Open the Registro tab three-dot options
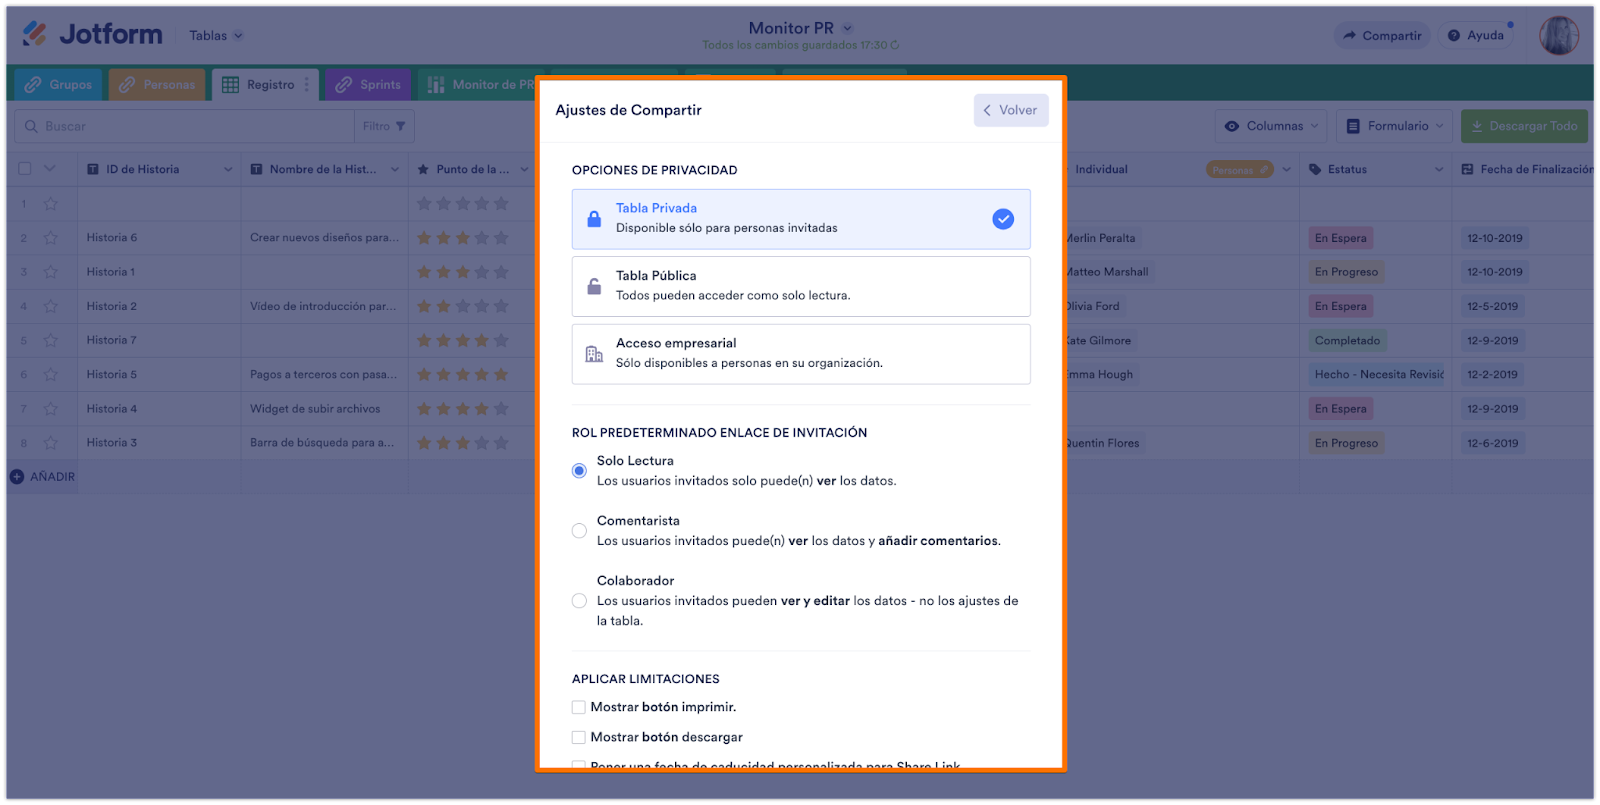The width and height of the screenshot is (1600, 805). (307, 85)
